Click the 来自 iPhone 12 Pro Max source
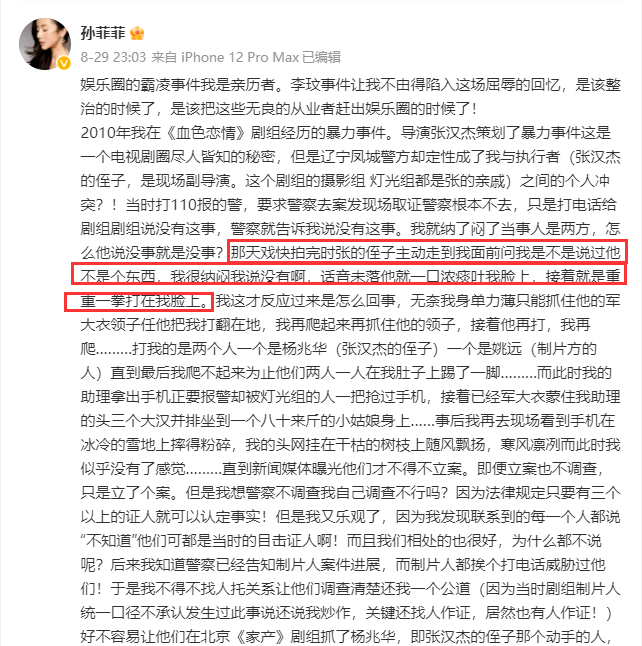 225,57
